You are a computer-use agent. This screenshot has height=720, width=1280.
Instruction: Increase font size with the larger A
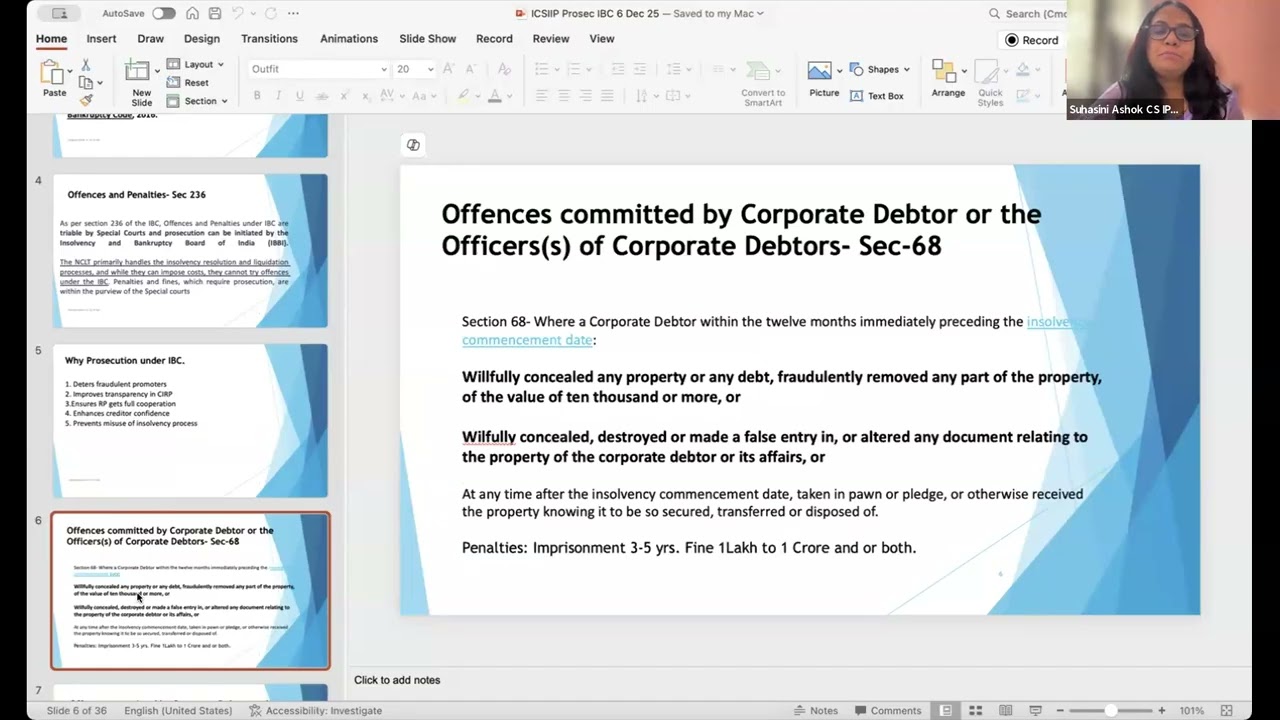449,69
